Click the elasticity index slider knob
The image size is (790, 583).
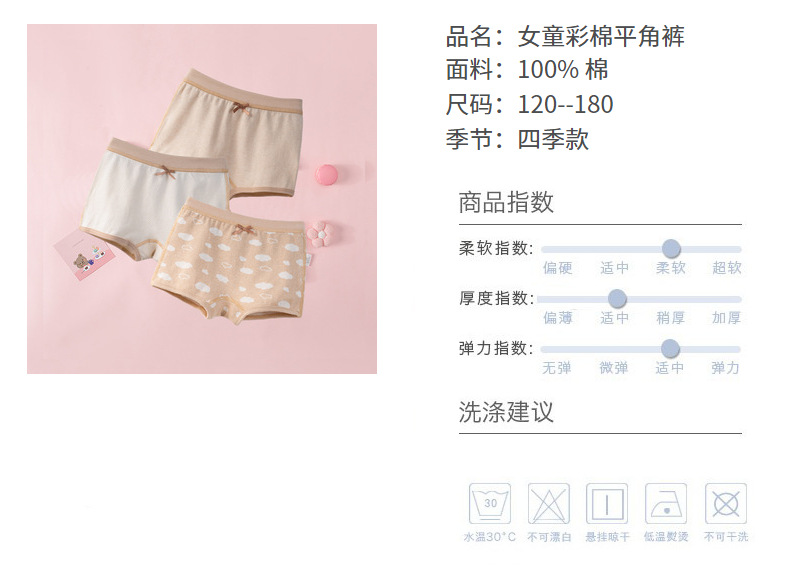(670, 348)
